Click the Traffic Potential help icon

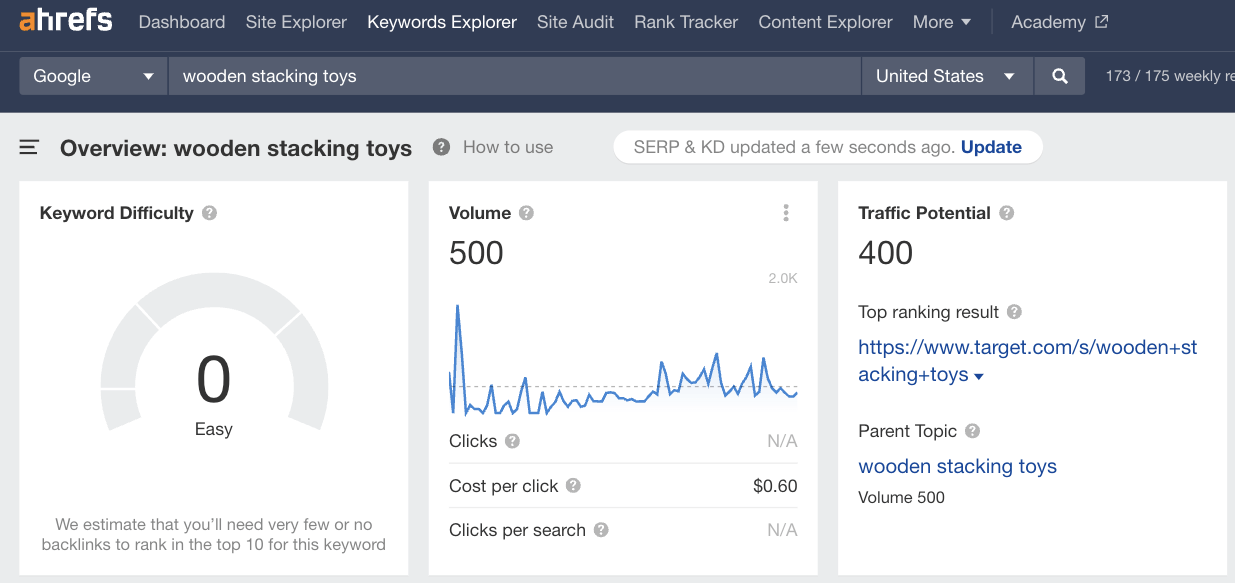click(1007, 213)
